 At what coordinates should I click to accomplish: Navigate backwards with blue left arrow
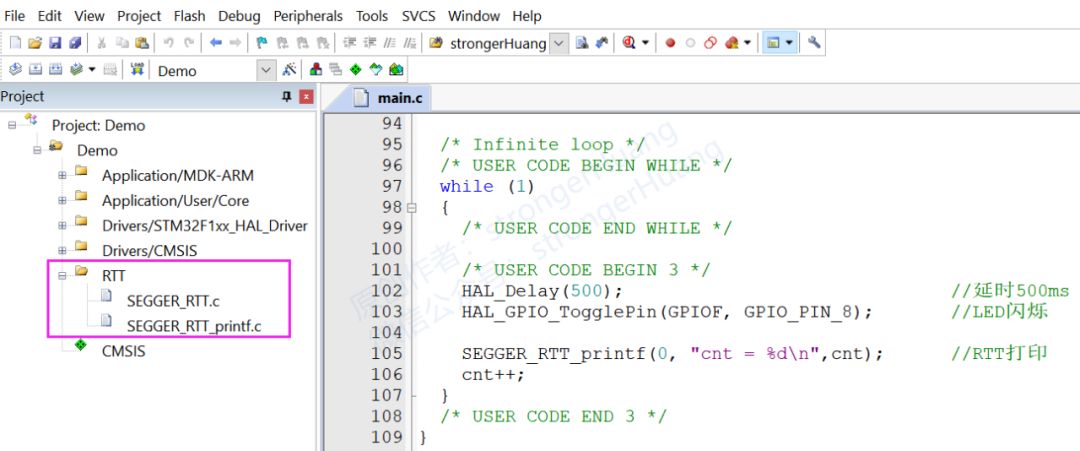click(x=216, y=43)
